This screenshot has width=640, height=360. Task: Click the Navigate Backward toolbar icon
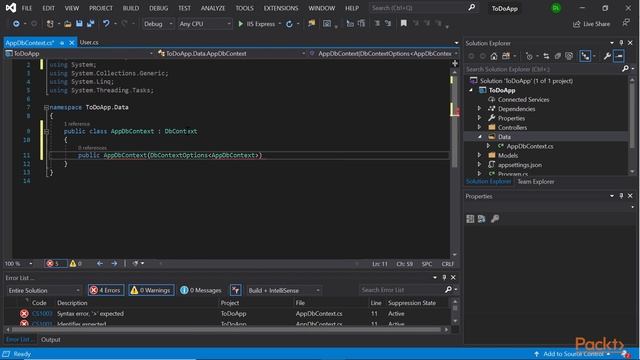(x=16, y=24)
